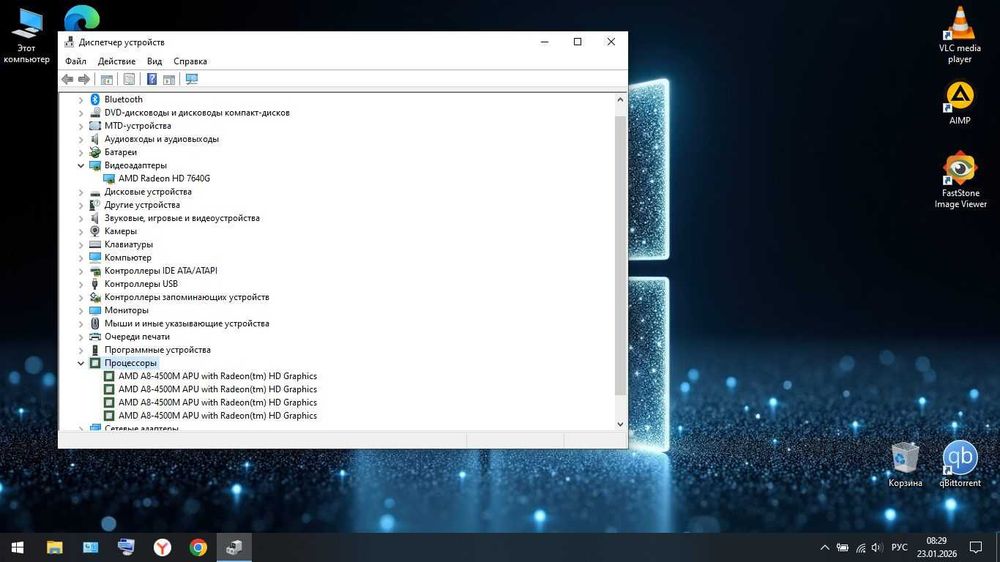The image size is (1000, 562).
Task: Select Контроллеры IDE ATA/ATAPI row
Action: click(x=161, y=270)
